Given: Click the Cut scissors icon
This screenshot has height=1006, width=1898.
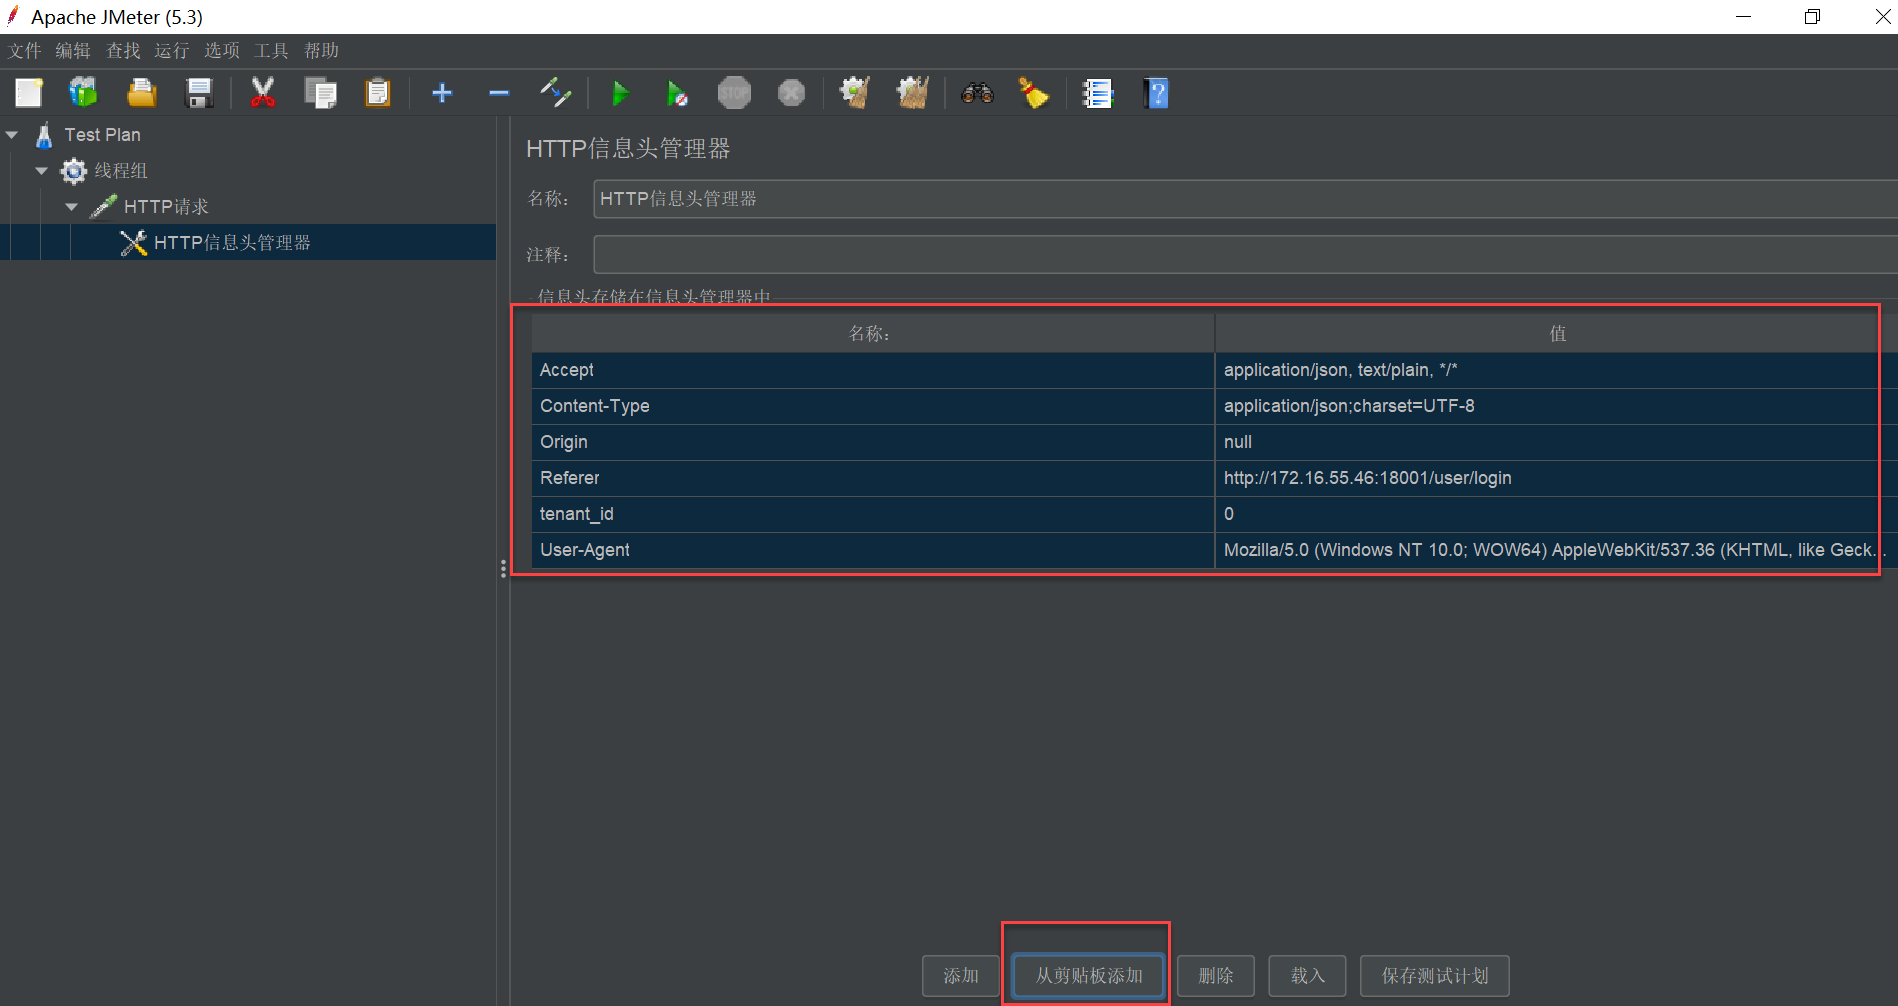Looking at the screenshot, I should tap(262, 93).
